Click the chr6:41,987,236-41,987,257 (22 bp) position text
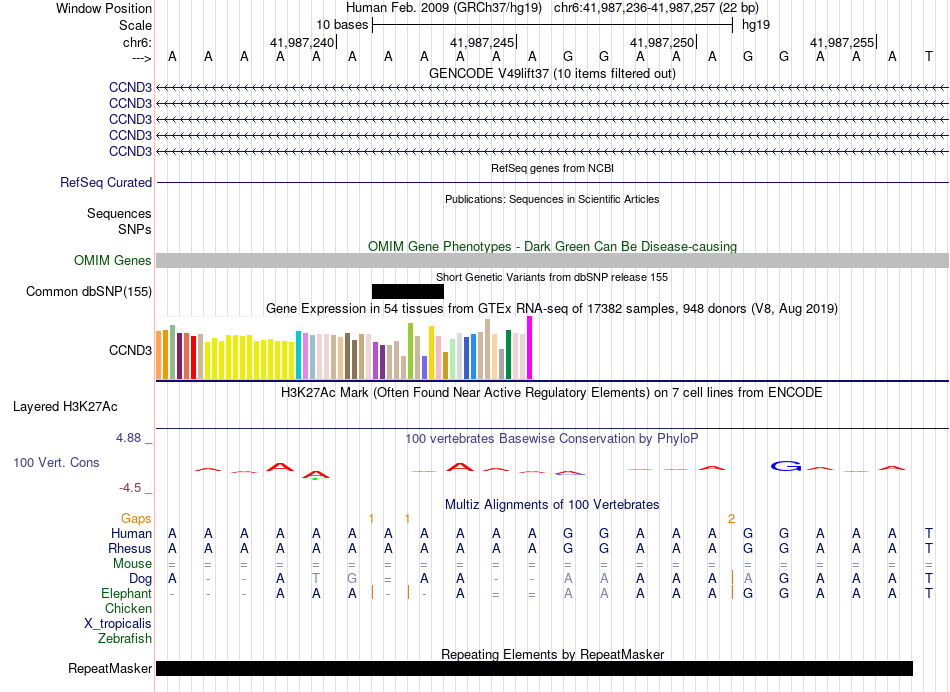 656,8
